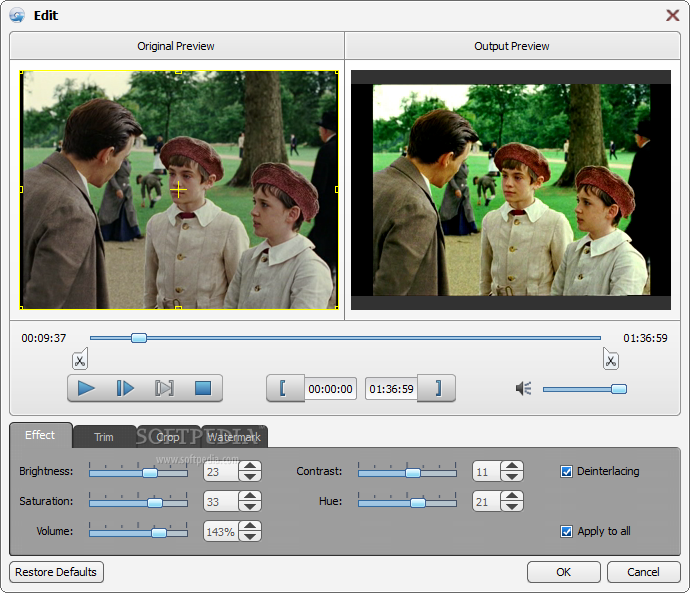Click the Brightness value field showing 23
This screenshot has width=690, height=593.
point(221,472)
